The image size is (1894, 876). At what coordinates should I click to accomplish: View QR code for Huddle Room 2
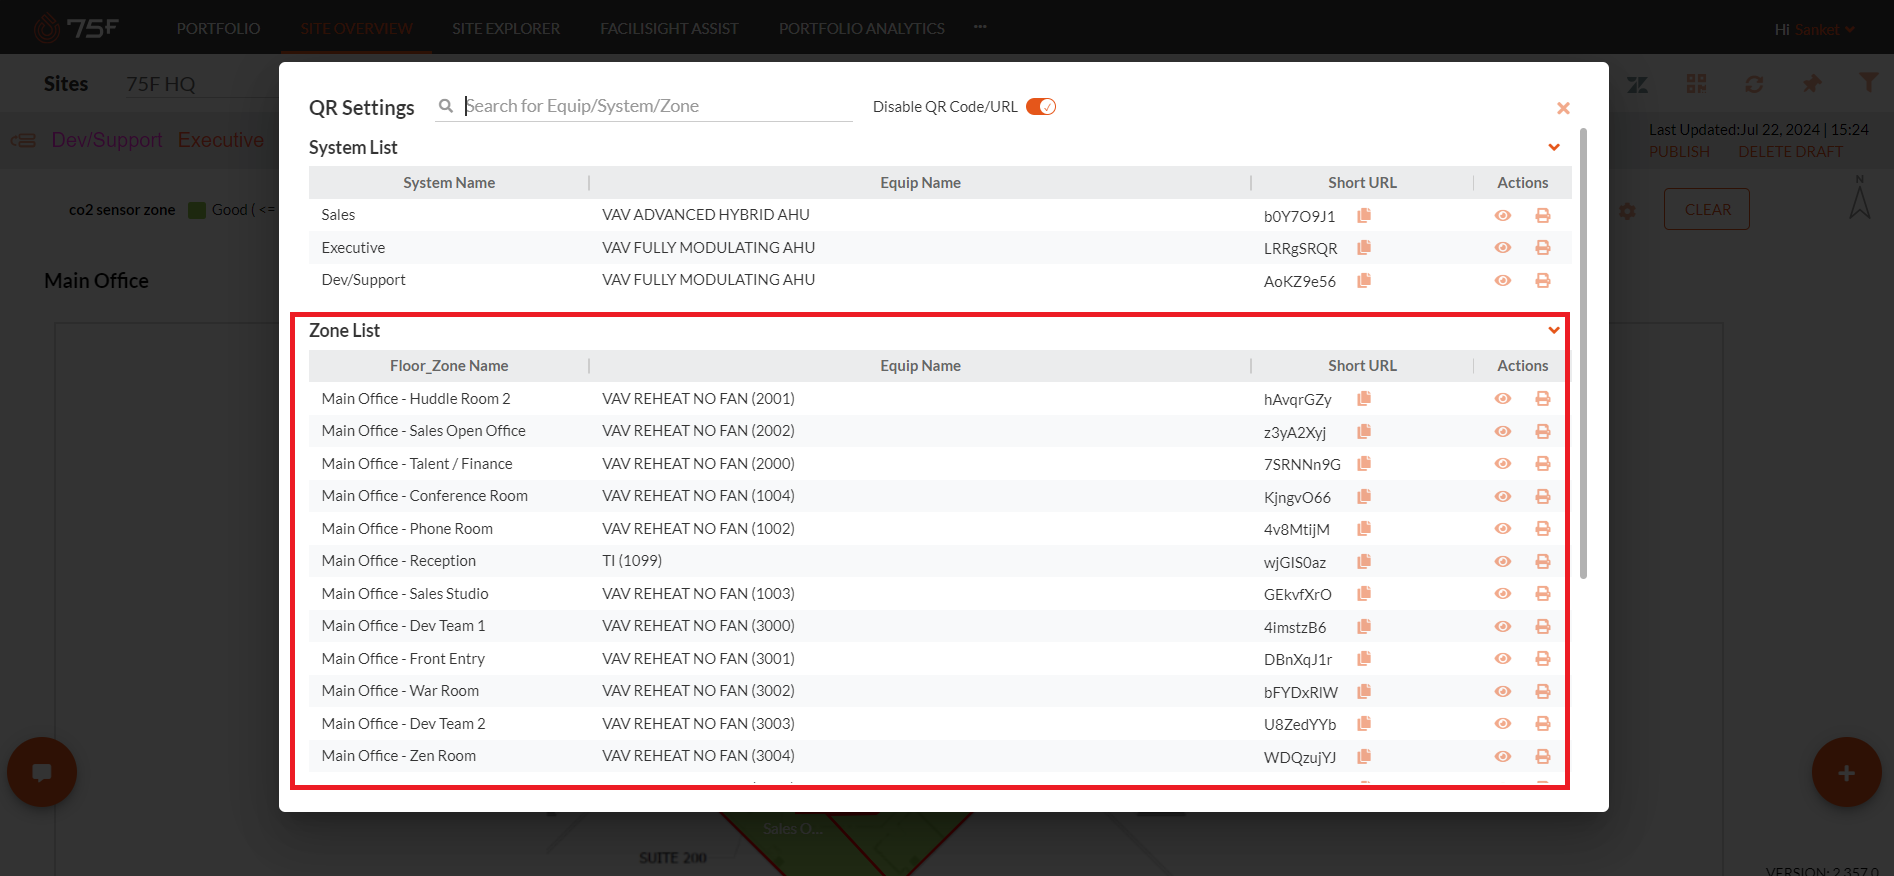1503,398
